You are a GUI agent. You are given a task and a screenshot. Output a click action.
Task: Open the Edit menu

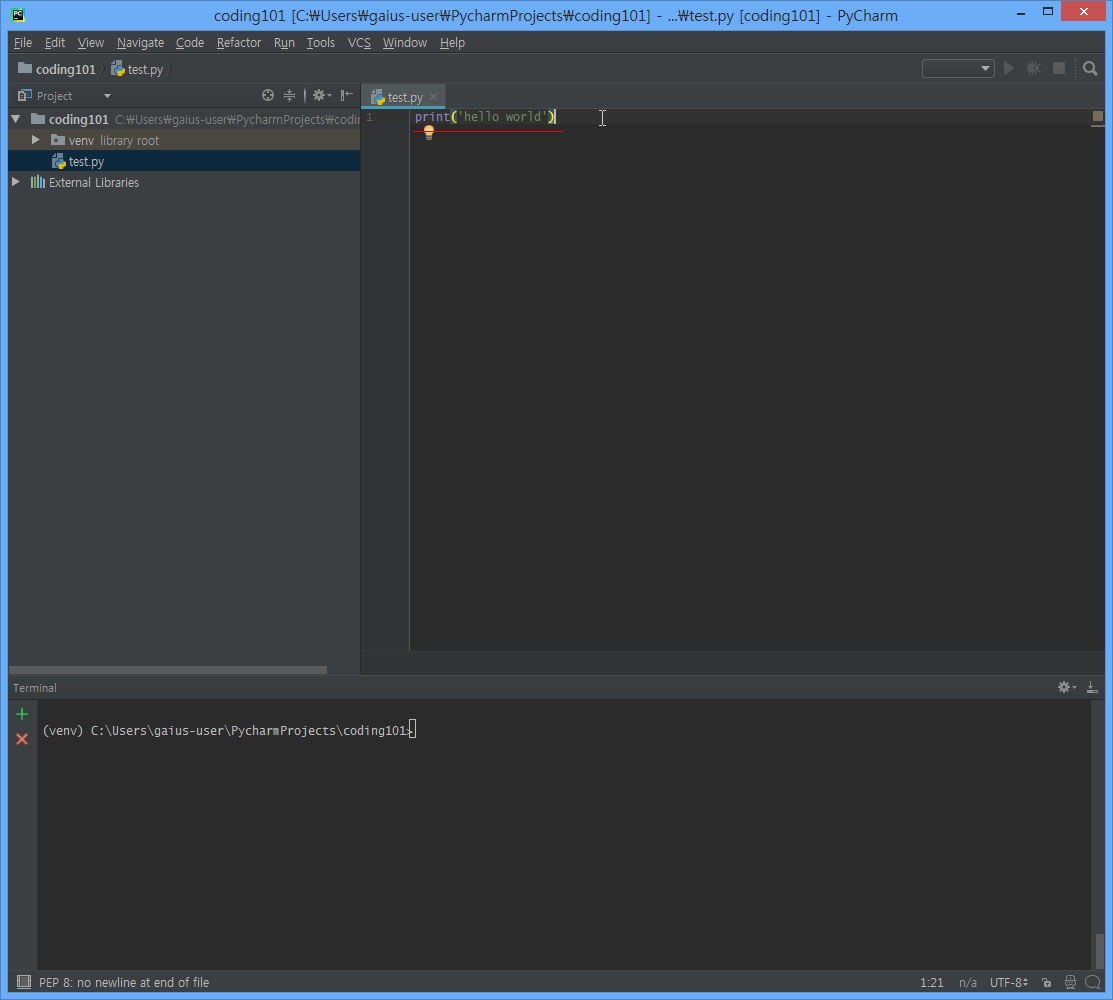pos(55,43)
